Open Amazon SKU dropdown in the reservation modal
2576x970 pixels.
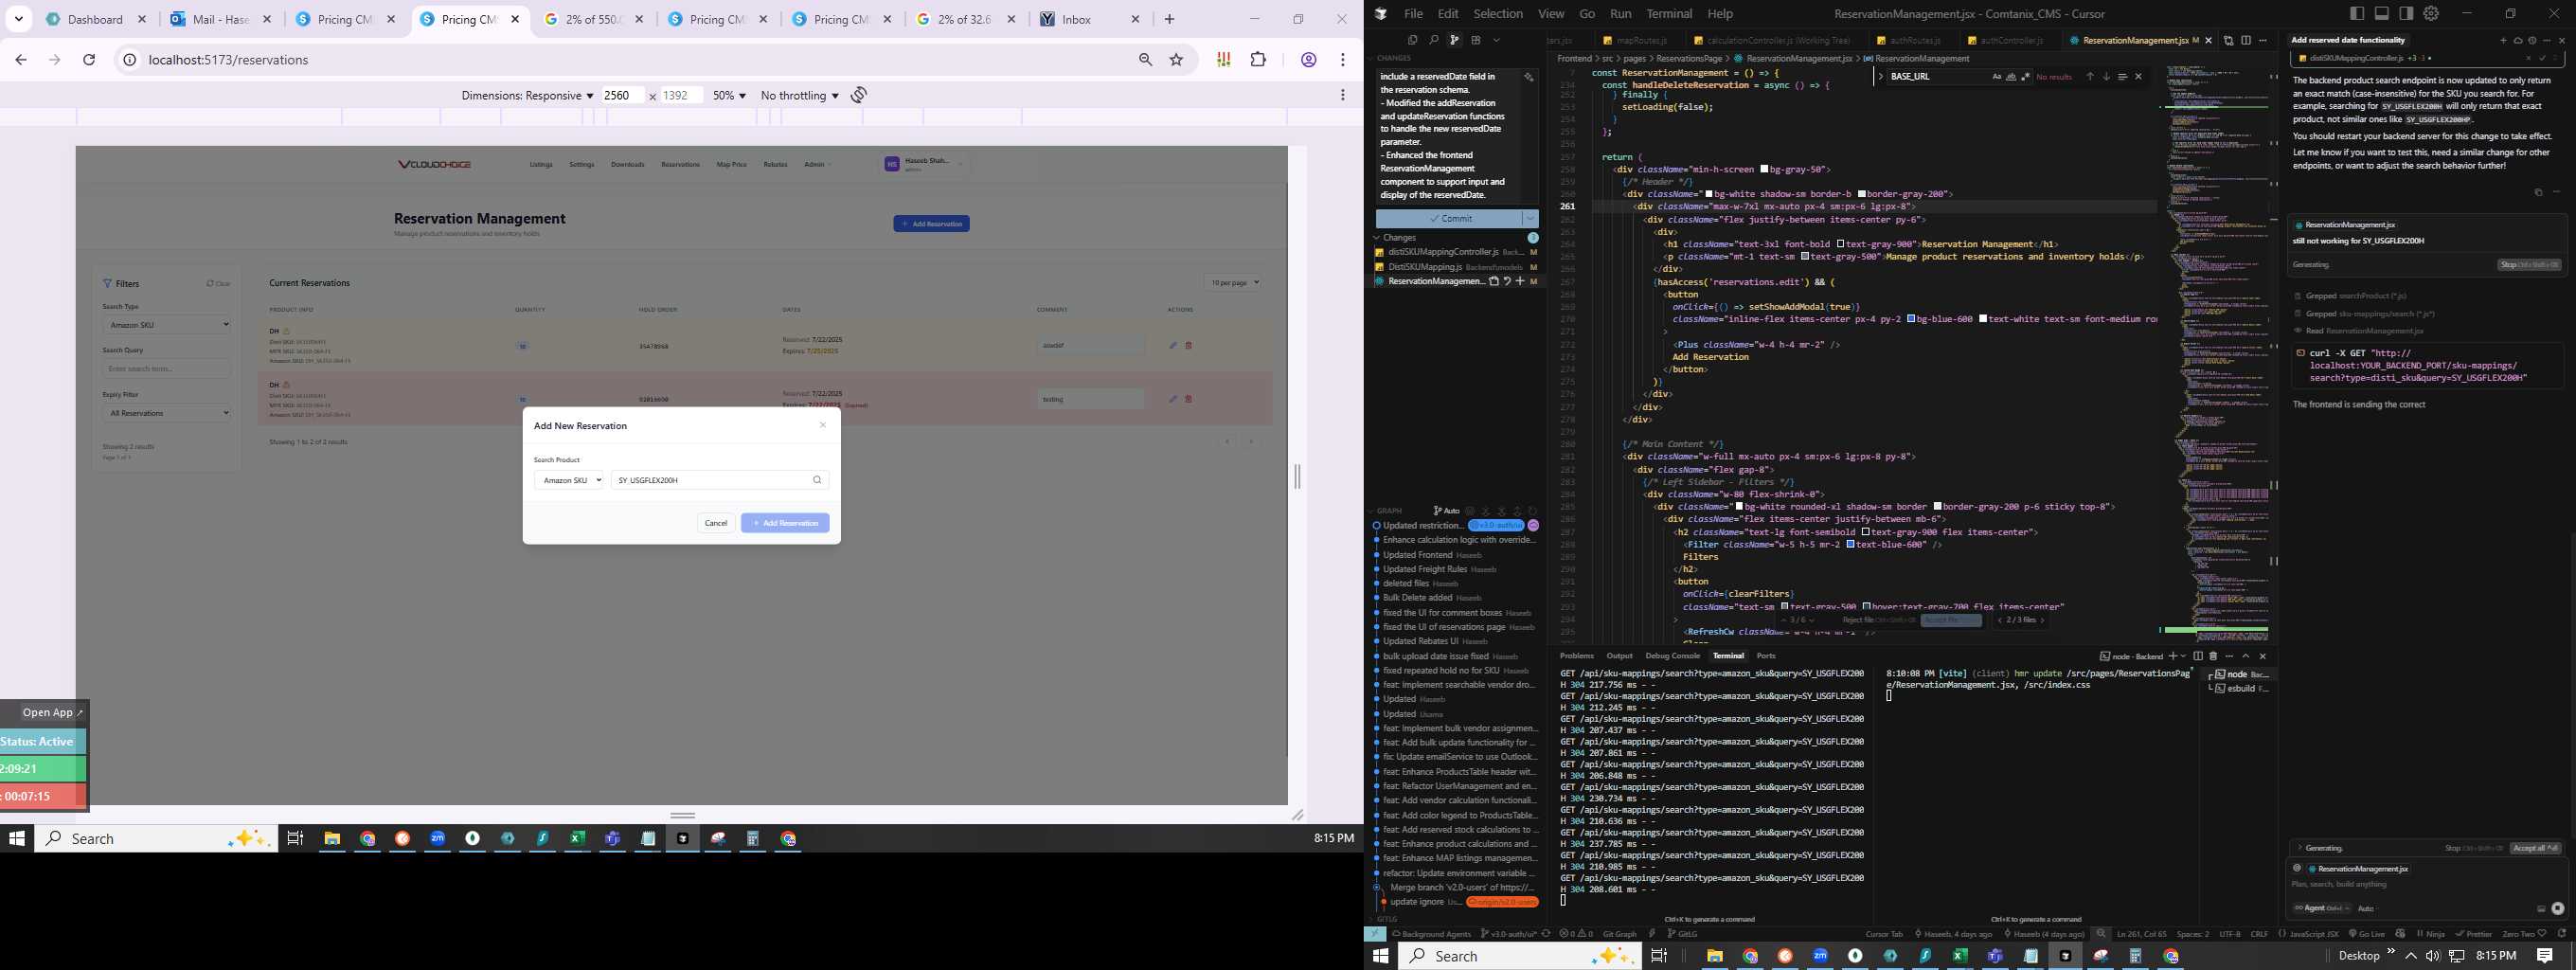569,480
